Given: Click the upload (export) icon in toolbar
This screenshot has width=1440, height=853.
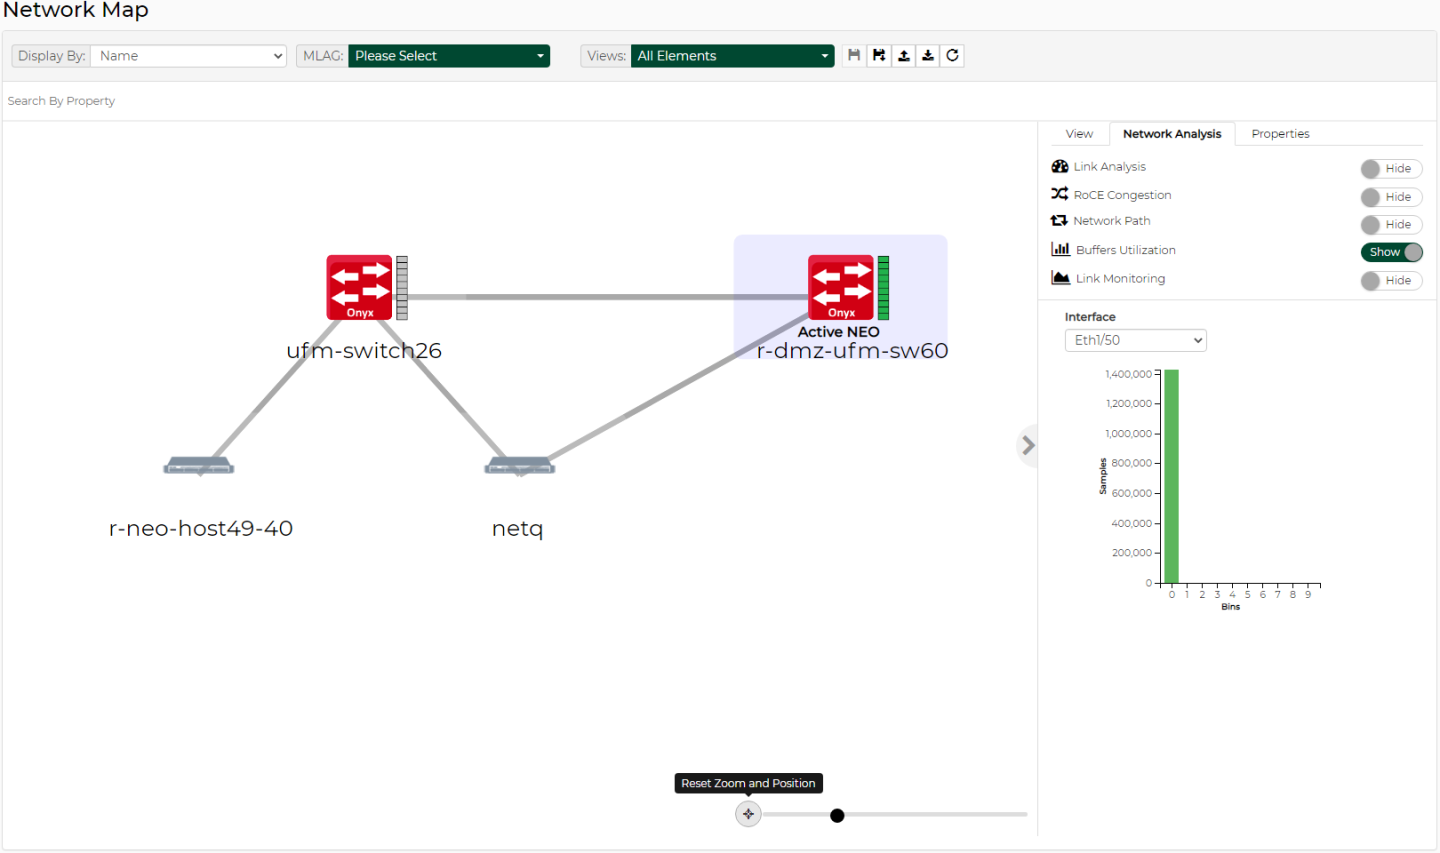Looking at the screenshot, I should point(903,56).
